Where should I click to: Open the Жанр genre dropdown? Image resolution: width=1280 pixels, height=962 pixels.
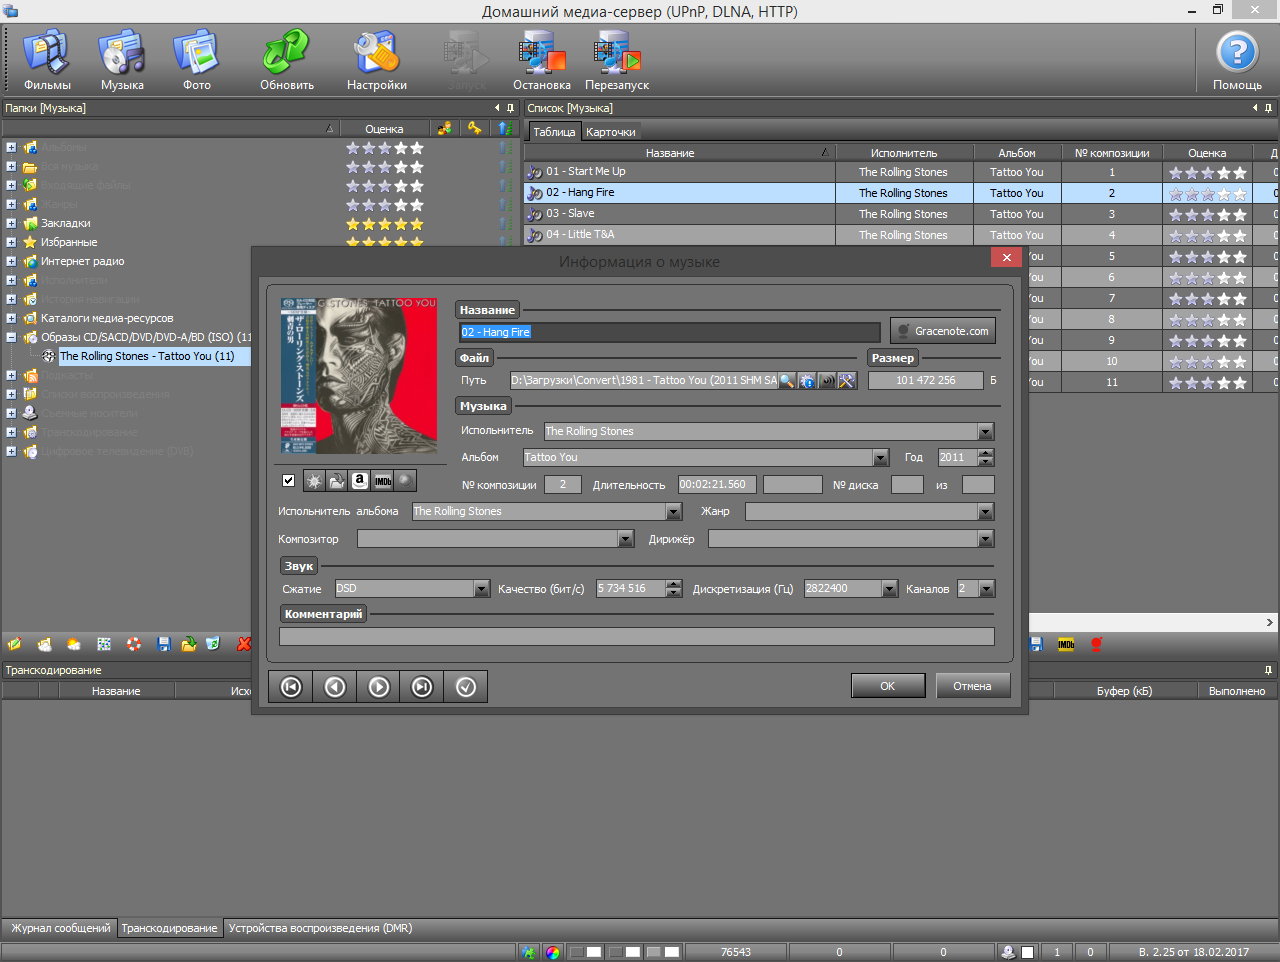(x=986, y=512)
